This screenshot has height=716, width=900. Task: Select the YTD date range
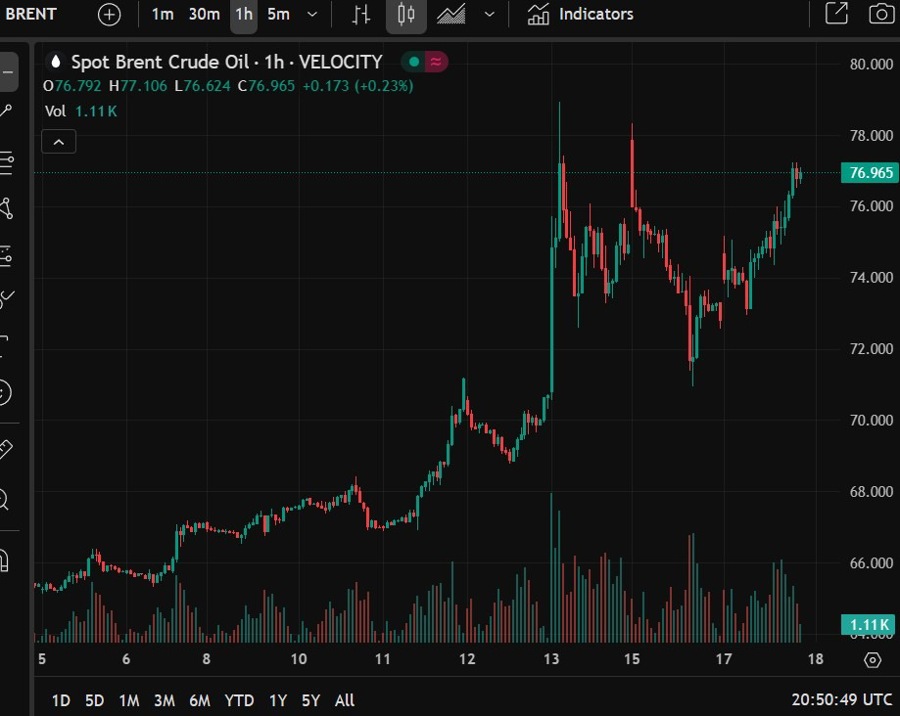click(x=239, y=700)
